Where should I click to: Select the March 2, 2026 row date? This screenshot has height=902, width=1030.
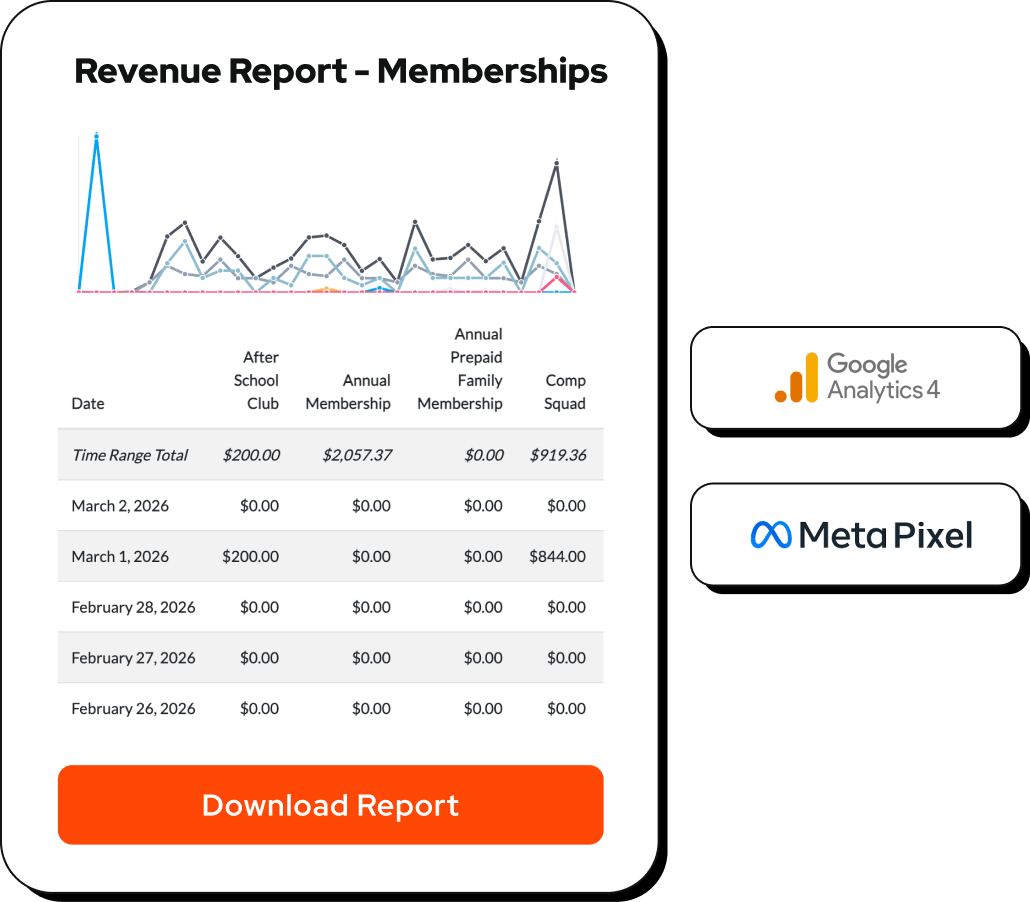120,505
